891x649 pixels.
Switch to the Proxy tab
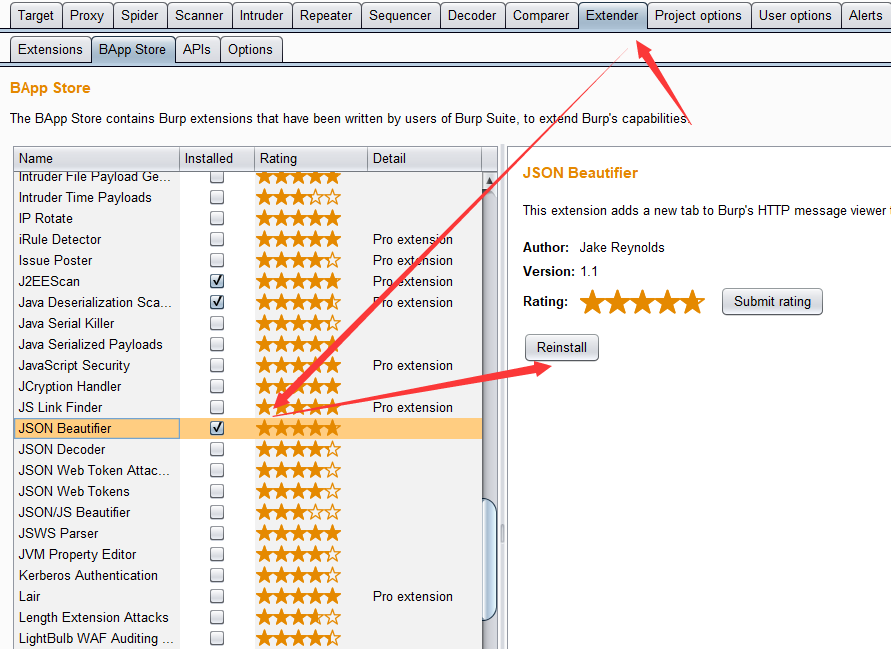87,15
